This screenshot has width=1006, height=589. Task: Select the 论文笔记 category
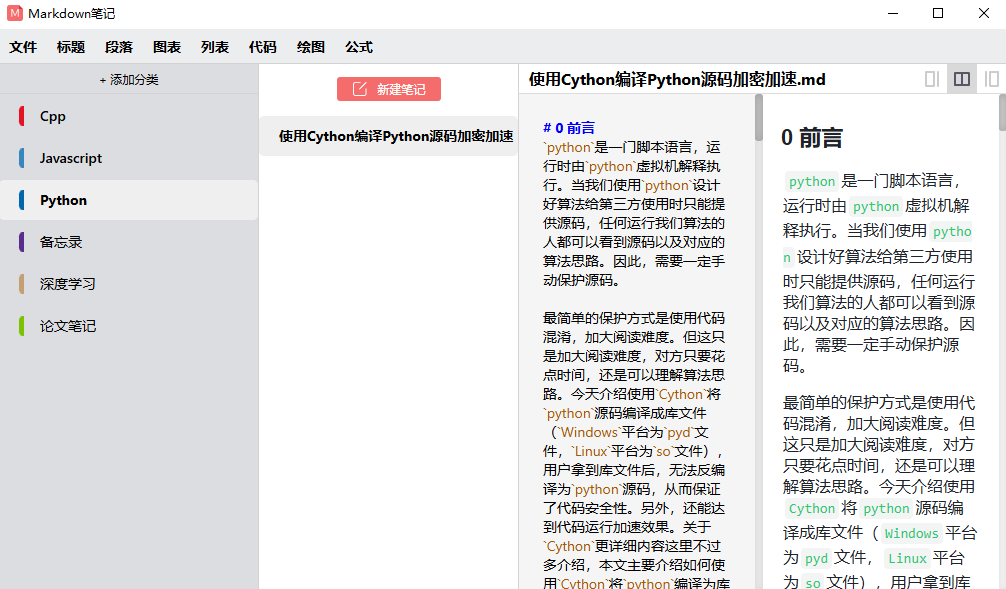coord(129,326)
